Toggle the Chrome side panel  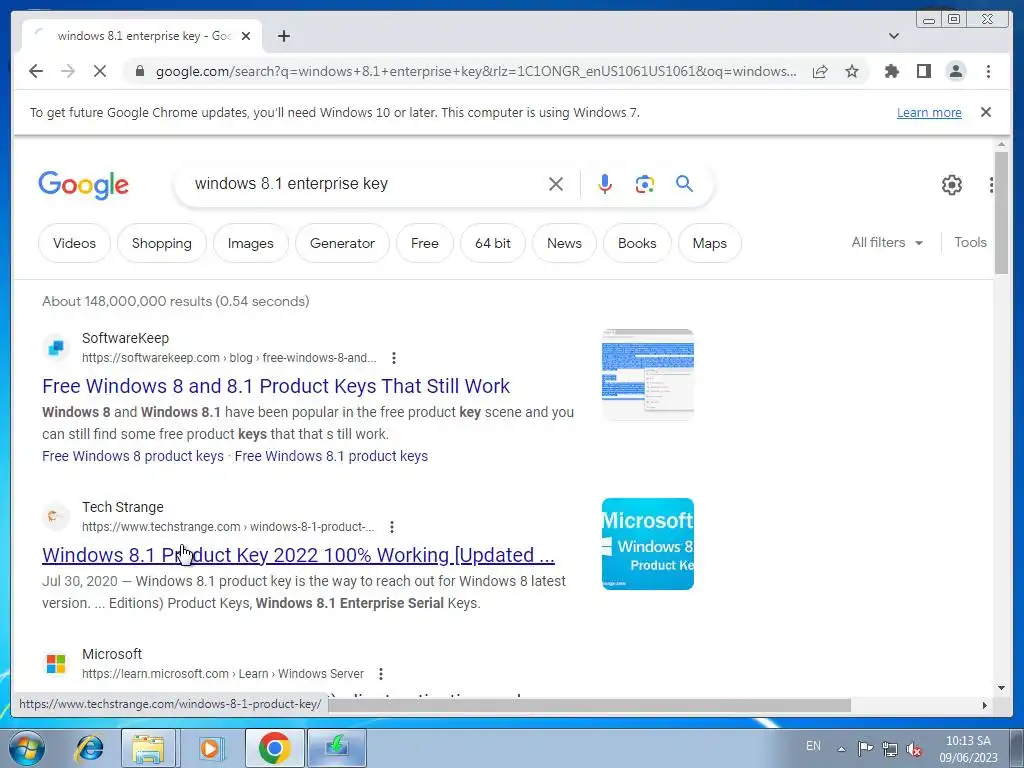coord(923,71)
